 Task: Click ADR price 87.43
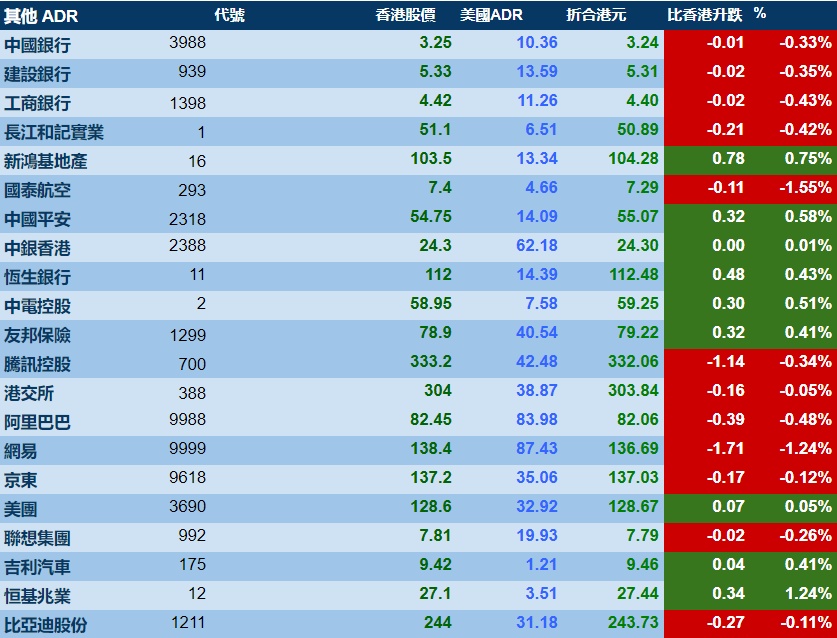[x=537, y=448]
